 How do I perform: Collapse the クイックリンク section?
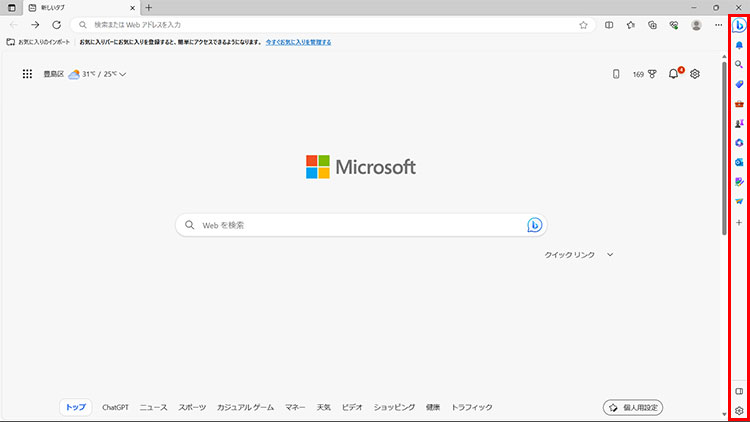(x=610, y=255)
